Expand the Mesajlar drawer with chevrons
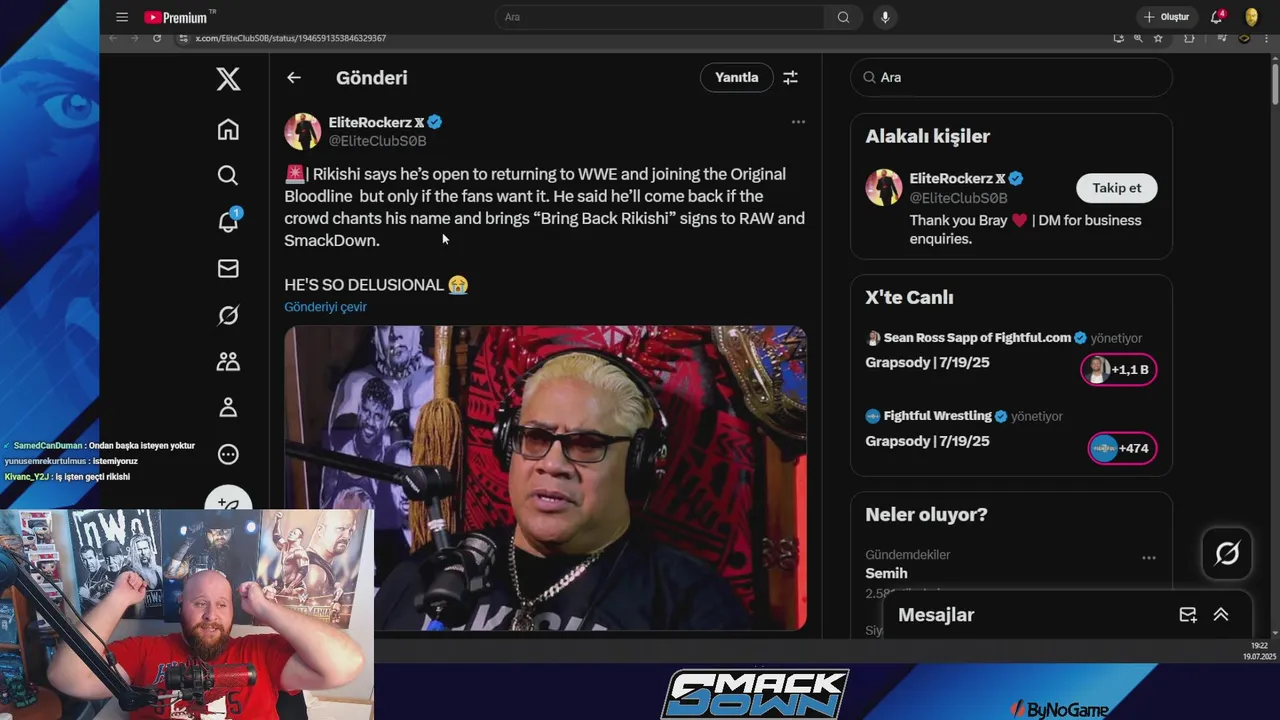 coord(1221,615)
